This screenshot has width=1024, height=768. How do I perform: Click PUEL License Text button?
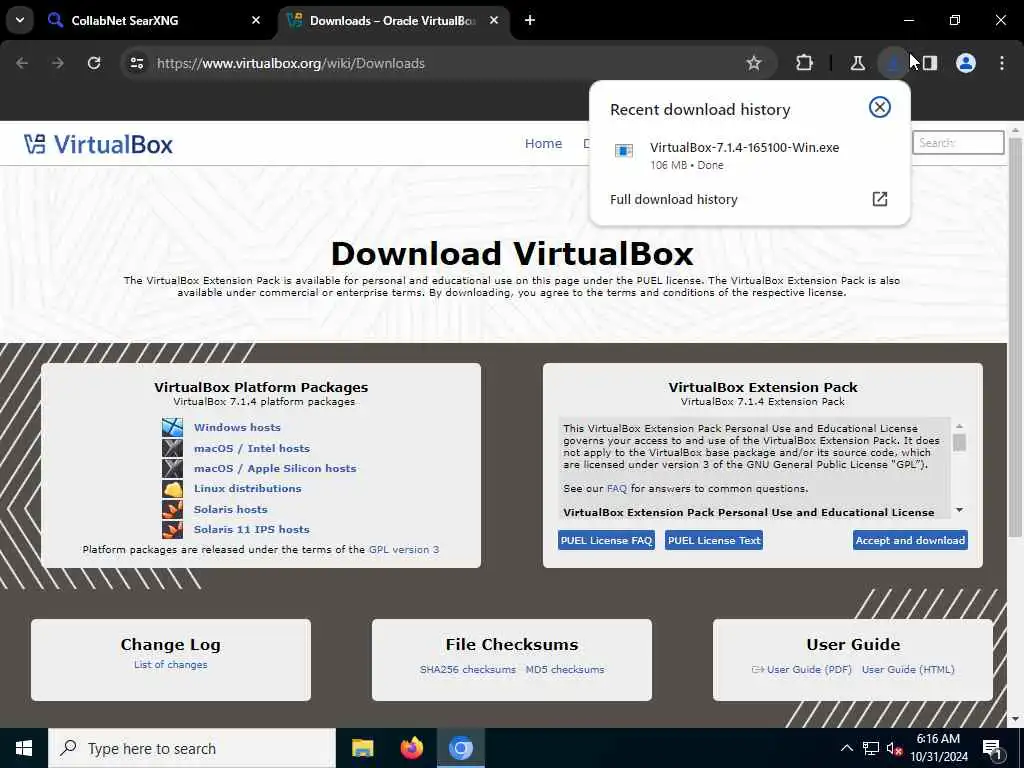tap(714, 540)
